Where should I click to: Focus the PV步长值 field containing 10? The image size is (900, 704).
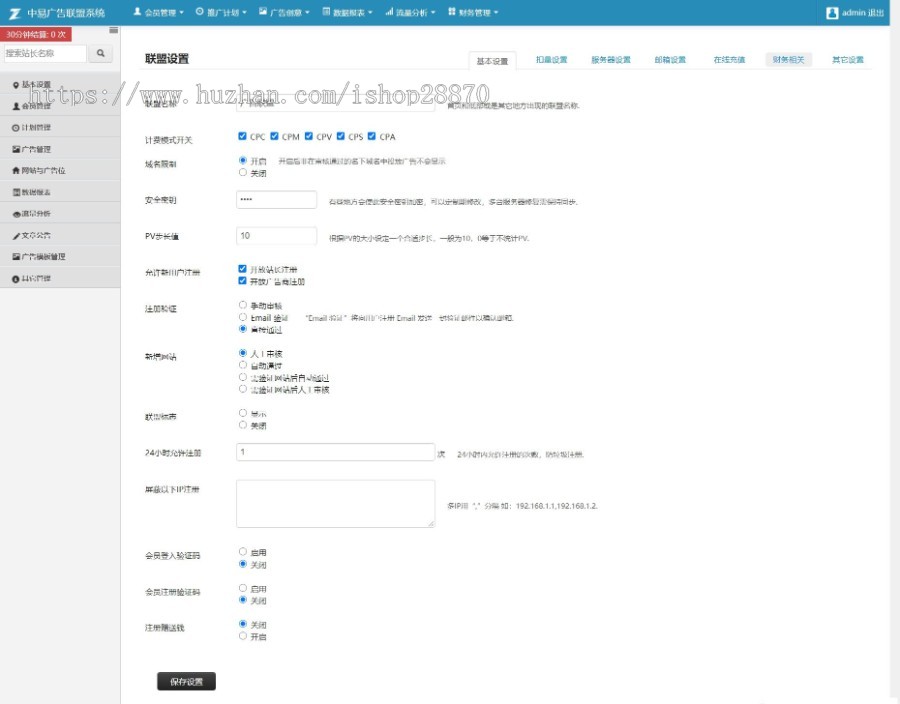coord(276,236)
